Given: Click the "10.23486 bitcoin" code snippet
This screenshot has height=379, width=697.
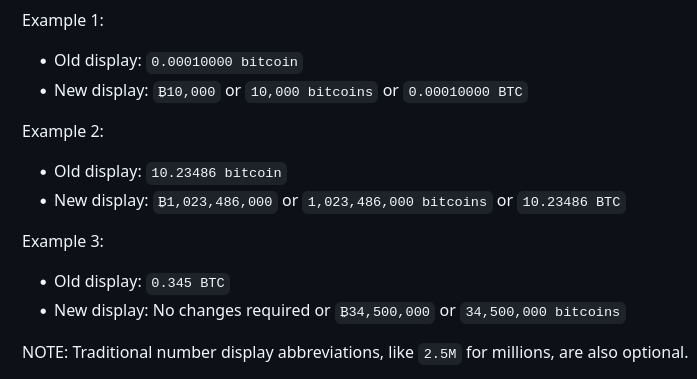Looking at the screenshot, I should pos(216,173).
